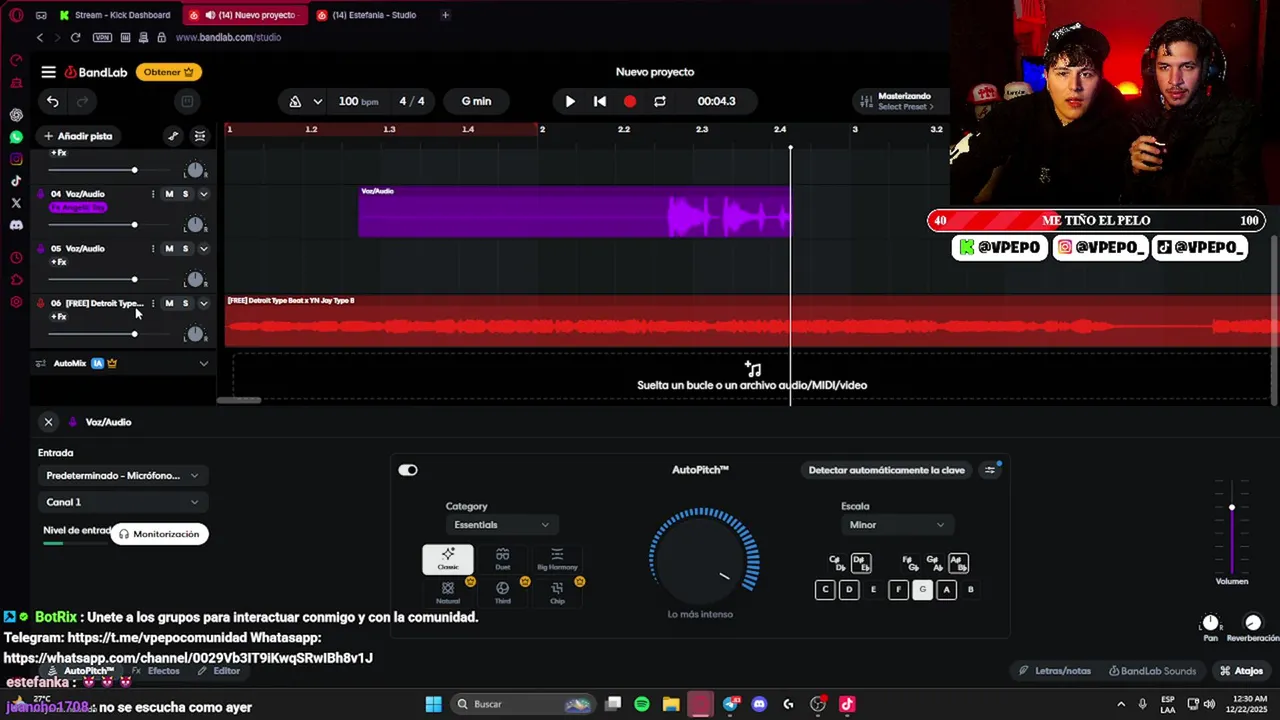Open the BandLab hamburger menu
This screenshot has height=720, width=1280.
tap(48, 72)
